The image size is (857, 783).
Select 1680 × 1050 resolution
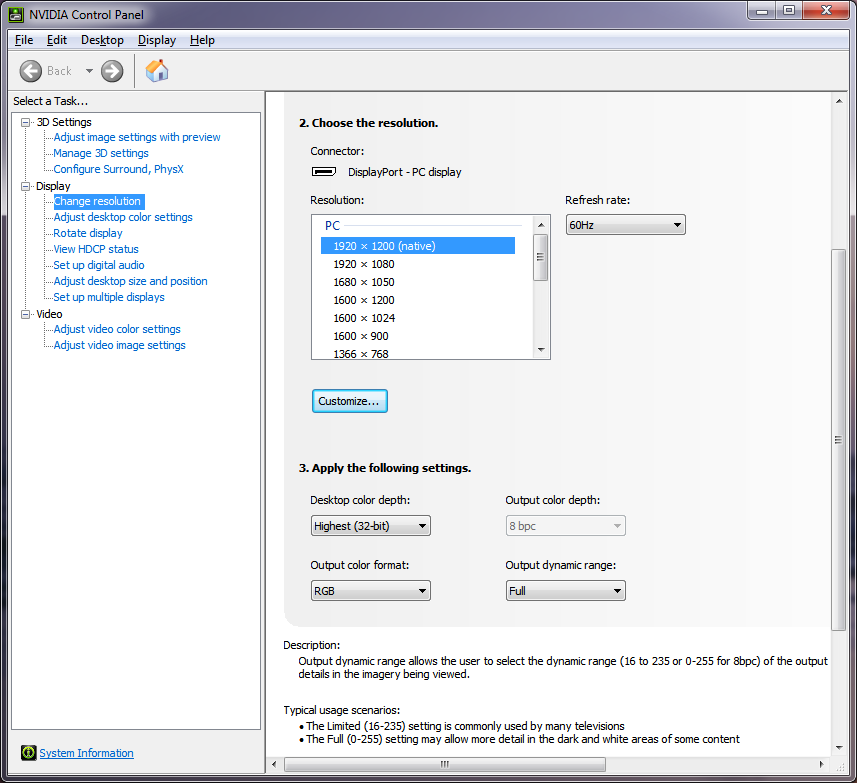364,282
